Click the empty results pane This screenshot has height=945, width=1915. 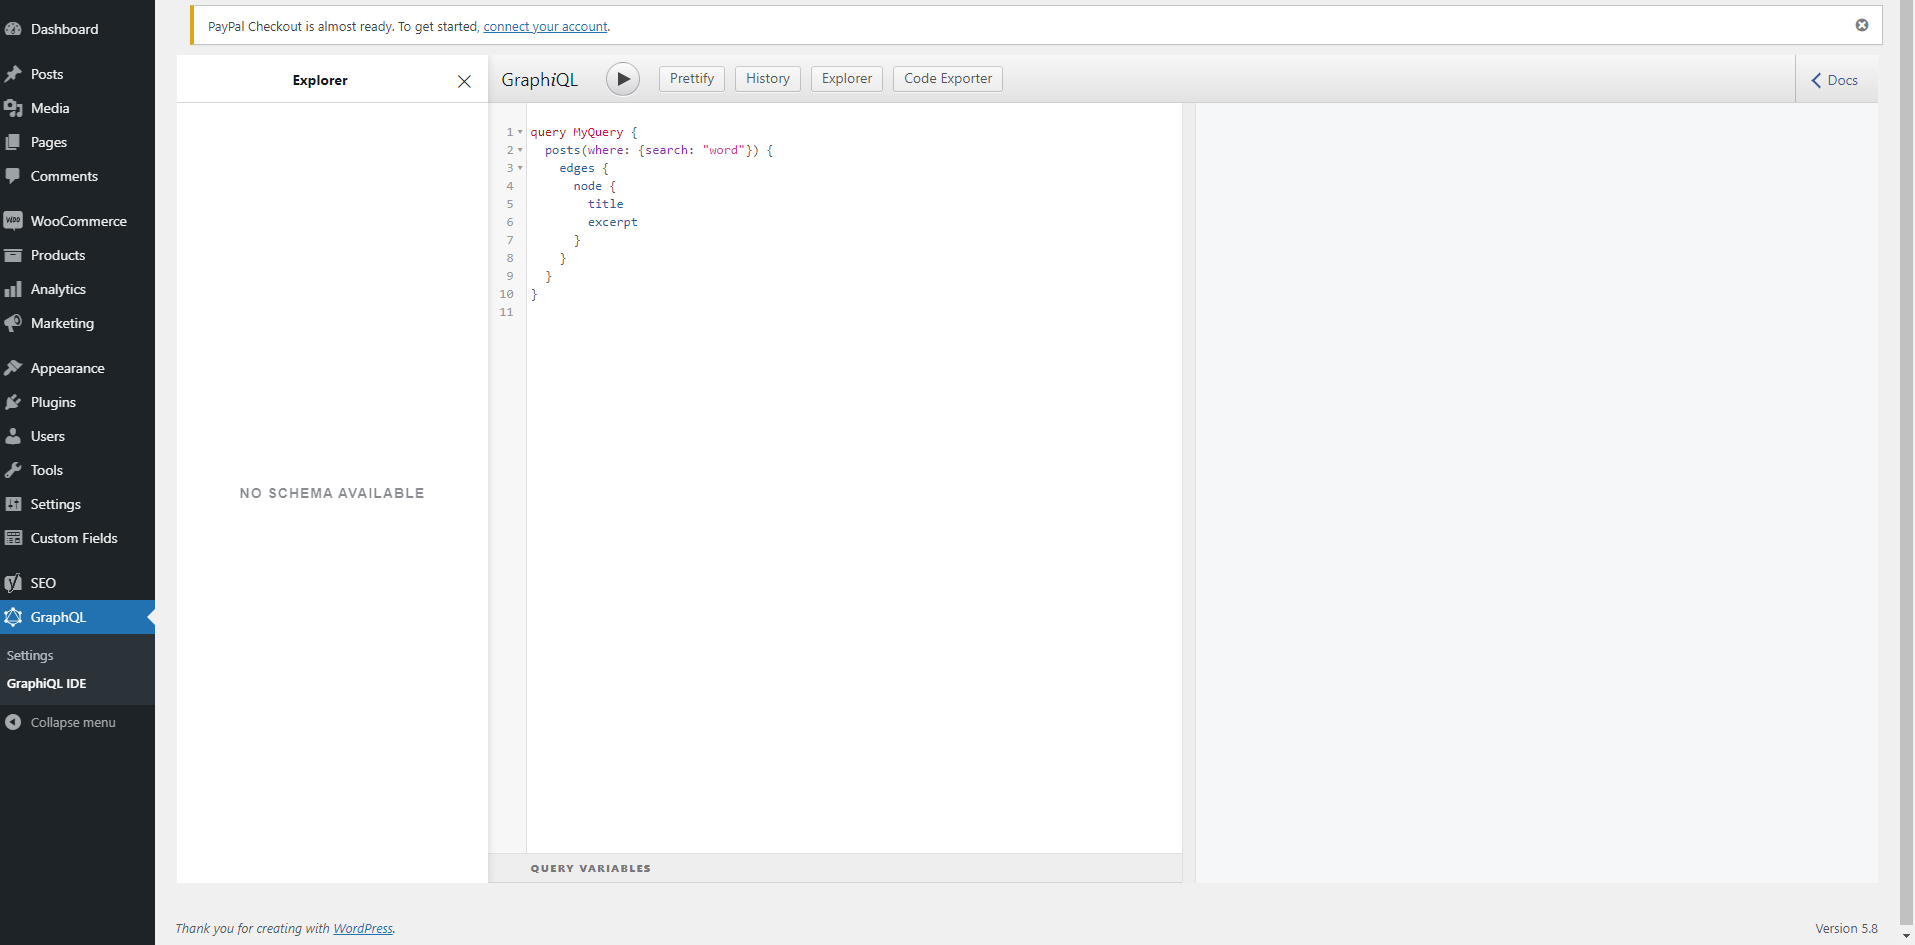[x=1537, y=493]
